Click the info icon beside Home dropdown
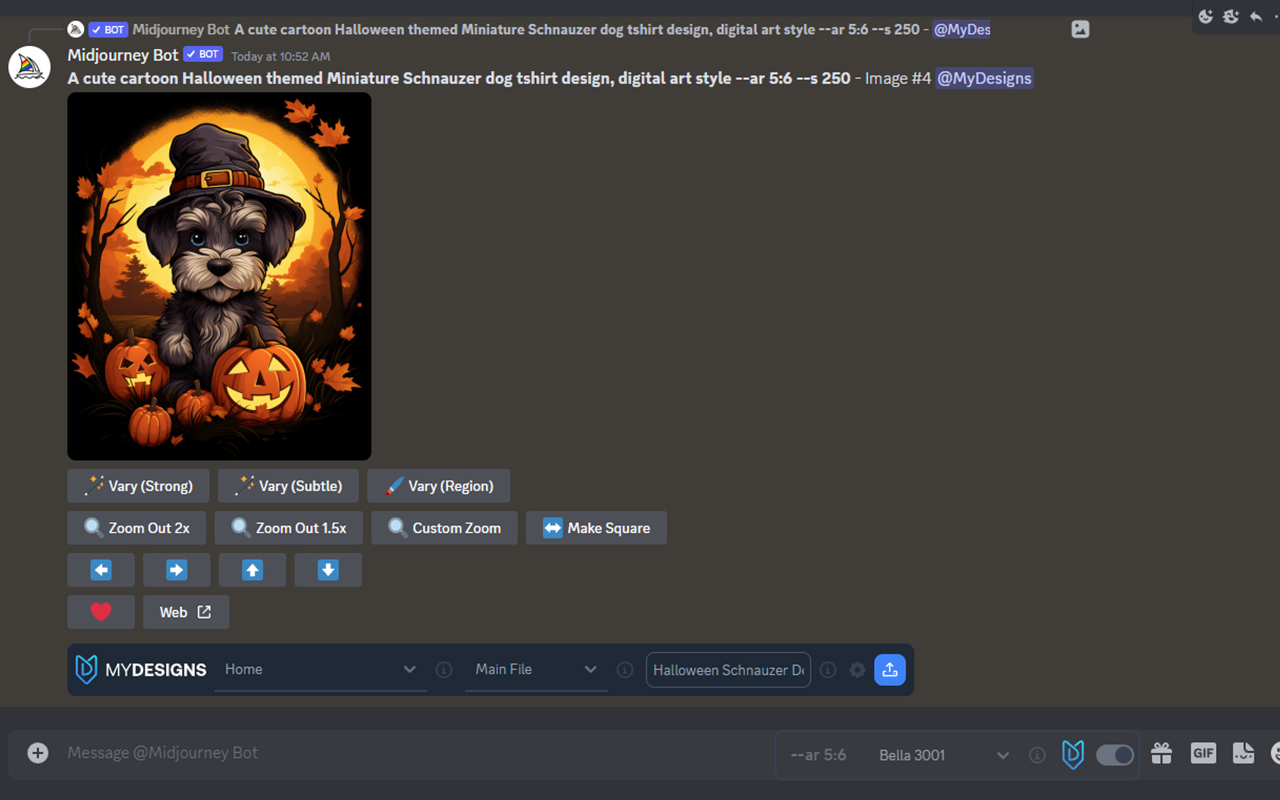 [x=444, y=670]
